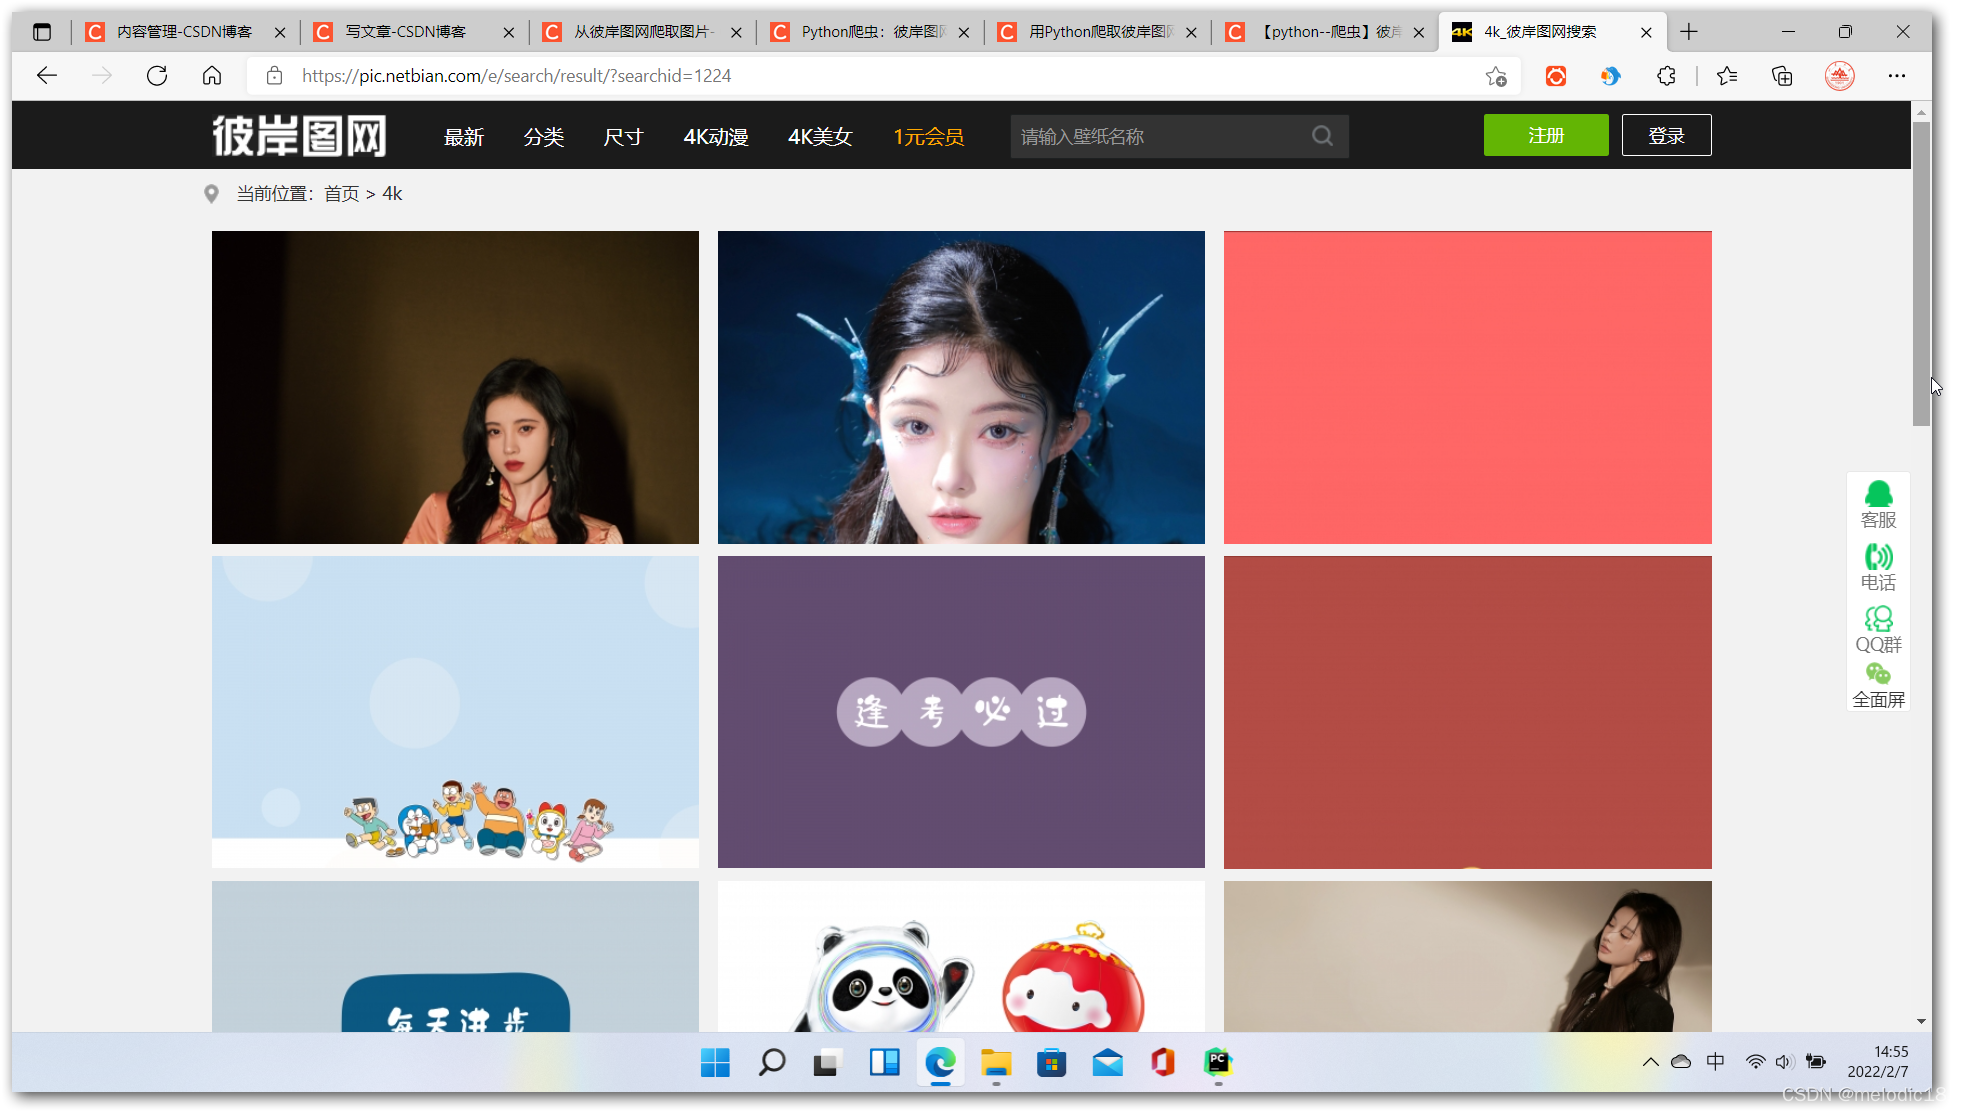Click the search magnifier icon in wallpaper search
Viewport: 1963px width, 1112px height.
[1322, 136]
